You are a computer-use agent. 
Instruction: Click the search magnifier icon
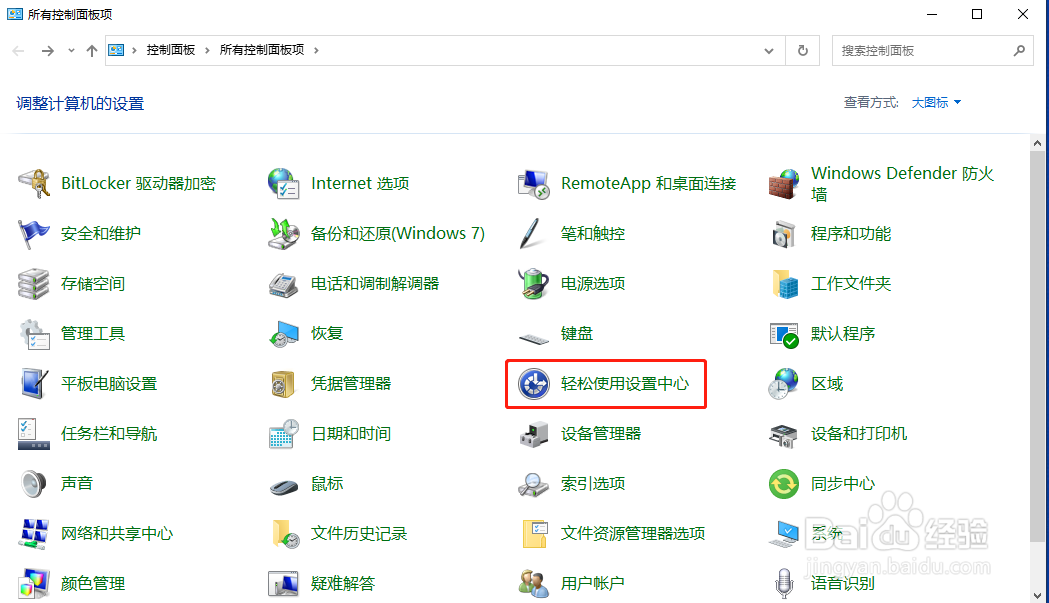[1019, 51]
